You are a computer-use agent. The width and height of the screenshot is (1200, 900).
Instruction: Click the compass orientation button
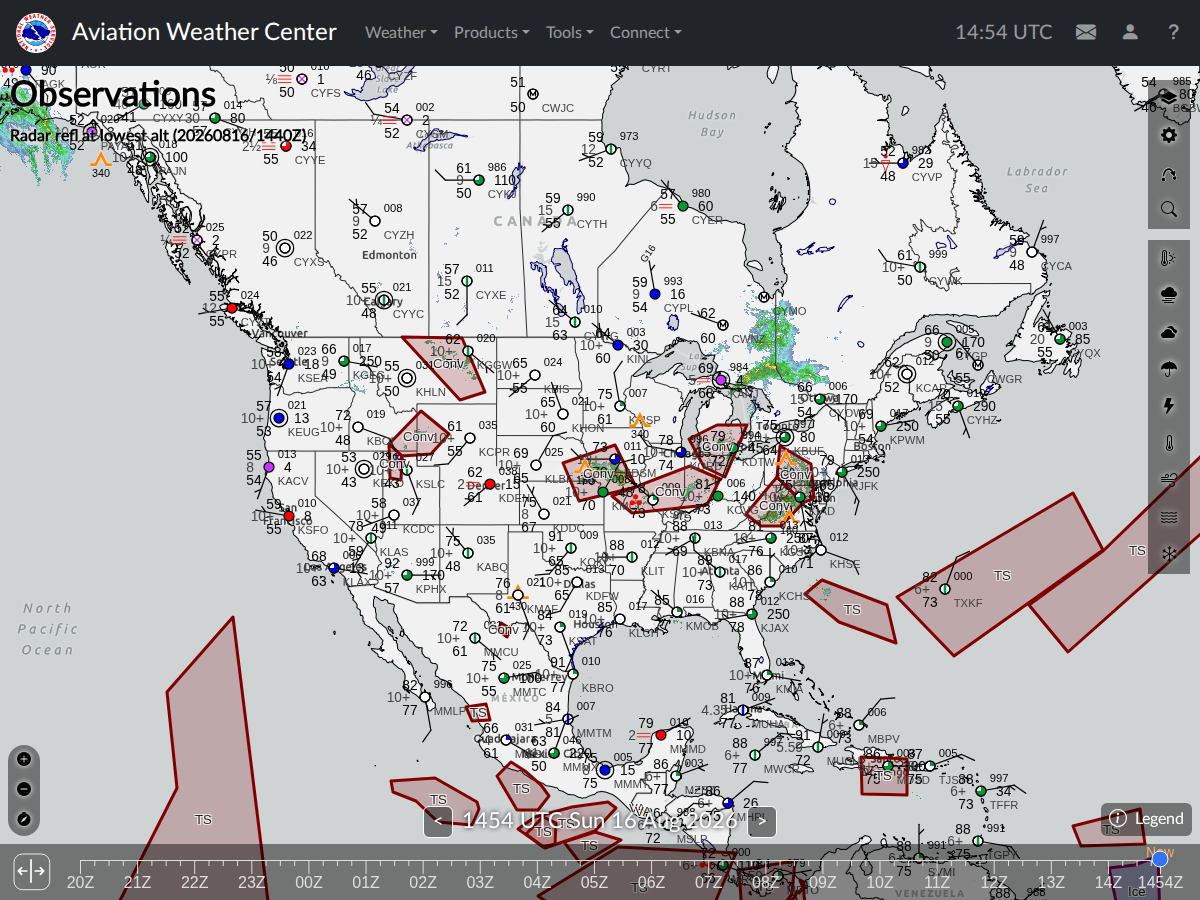24,820
